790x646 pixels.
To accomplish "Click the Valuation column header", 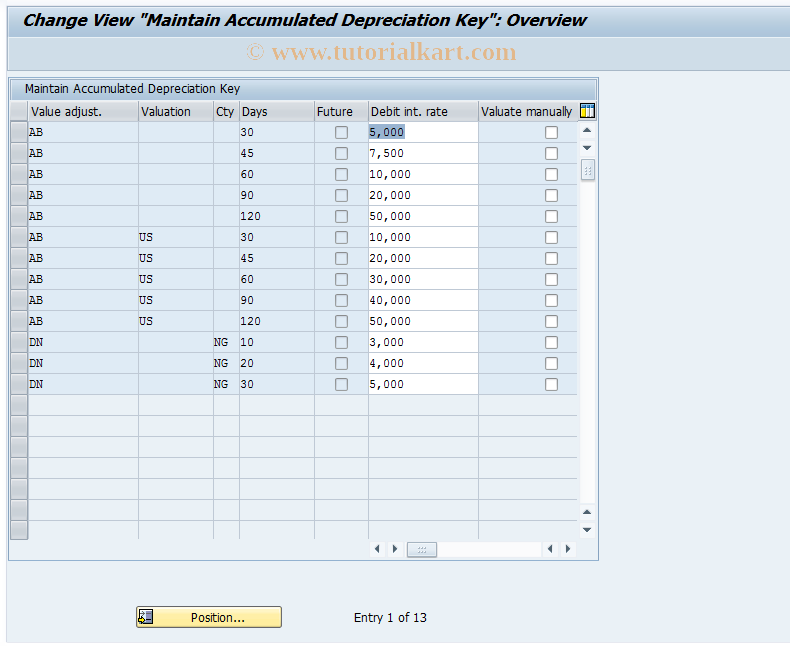I will pyautogui.click(x=176, y=111).
